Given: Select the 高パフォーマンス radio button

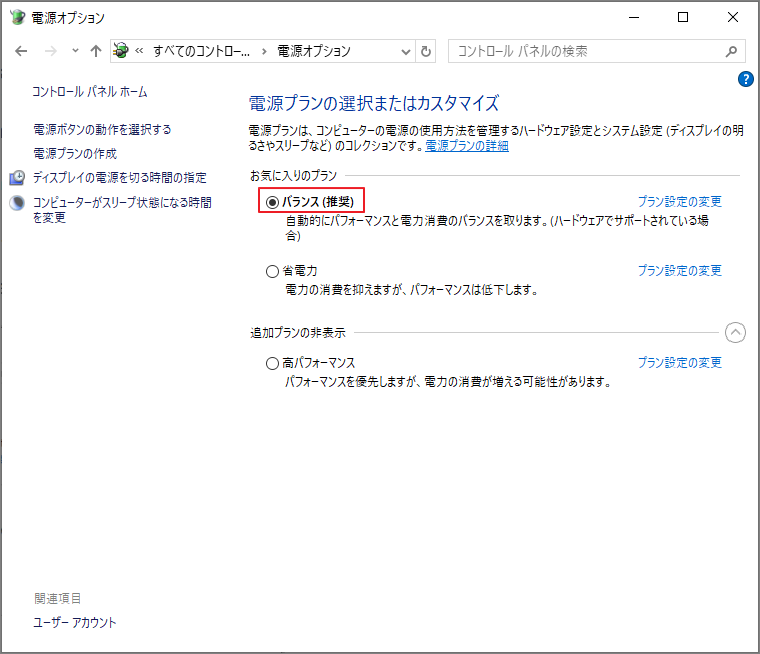Looking at the screenshot, I should point(272,363).
